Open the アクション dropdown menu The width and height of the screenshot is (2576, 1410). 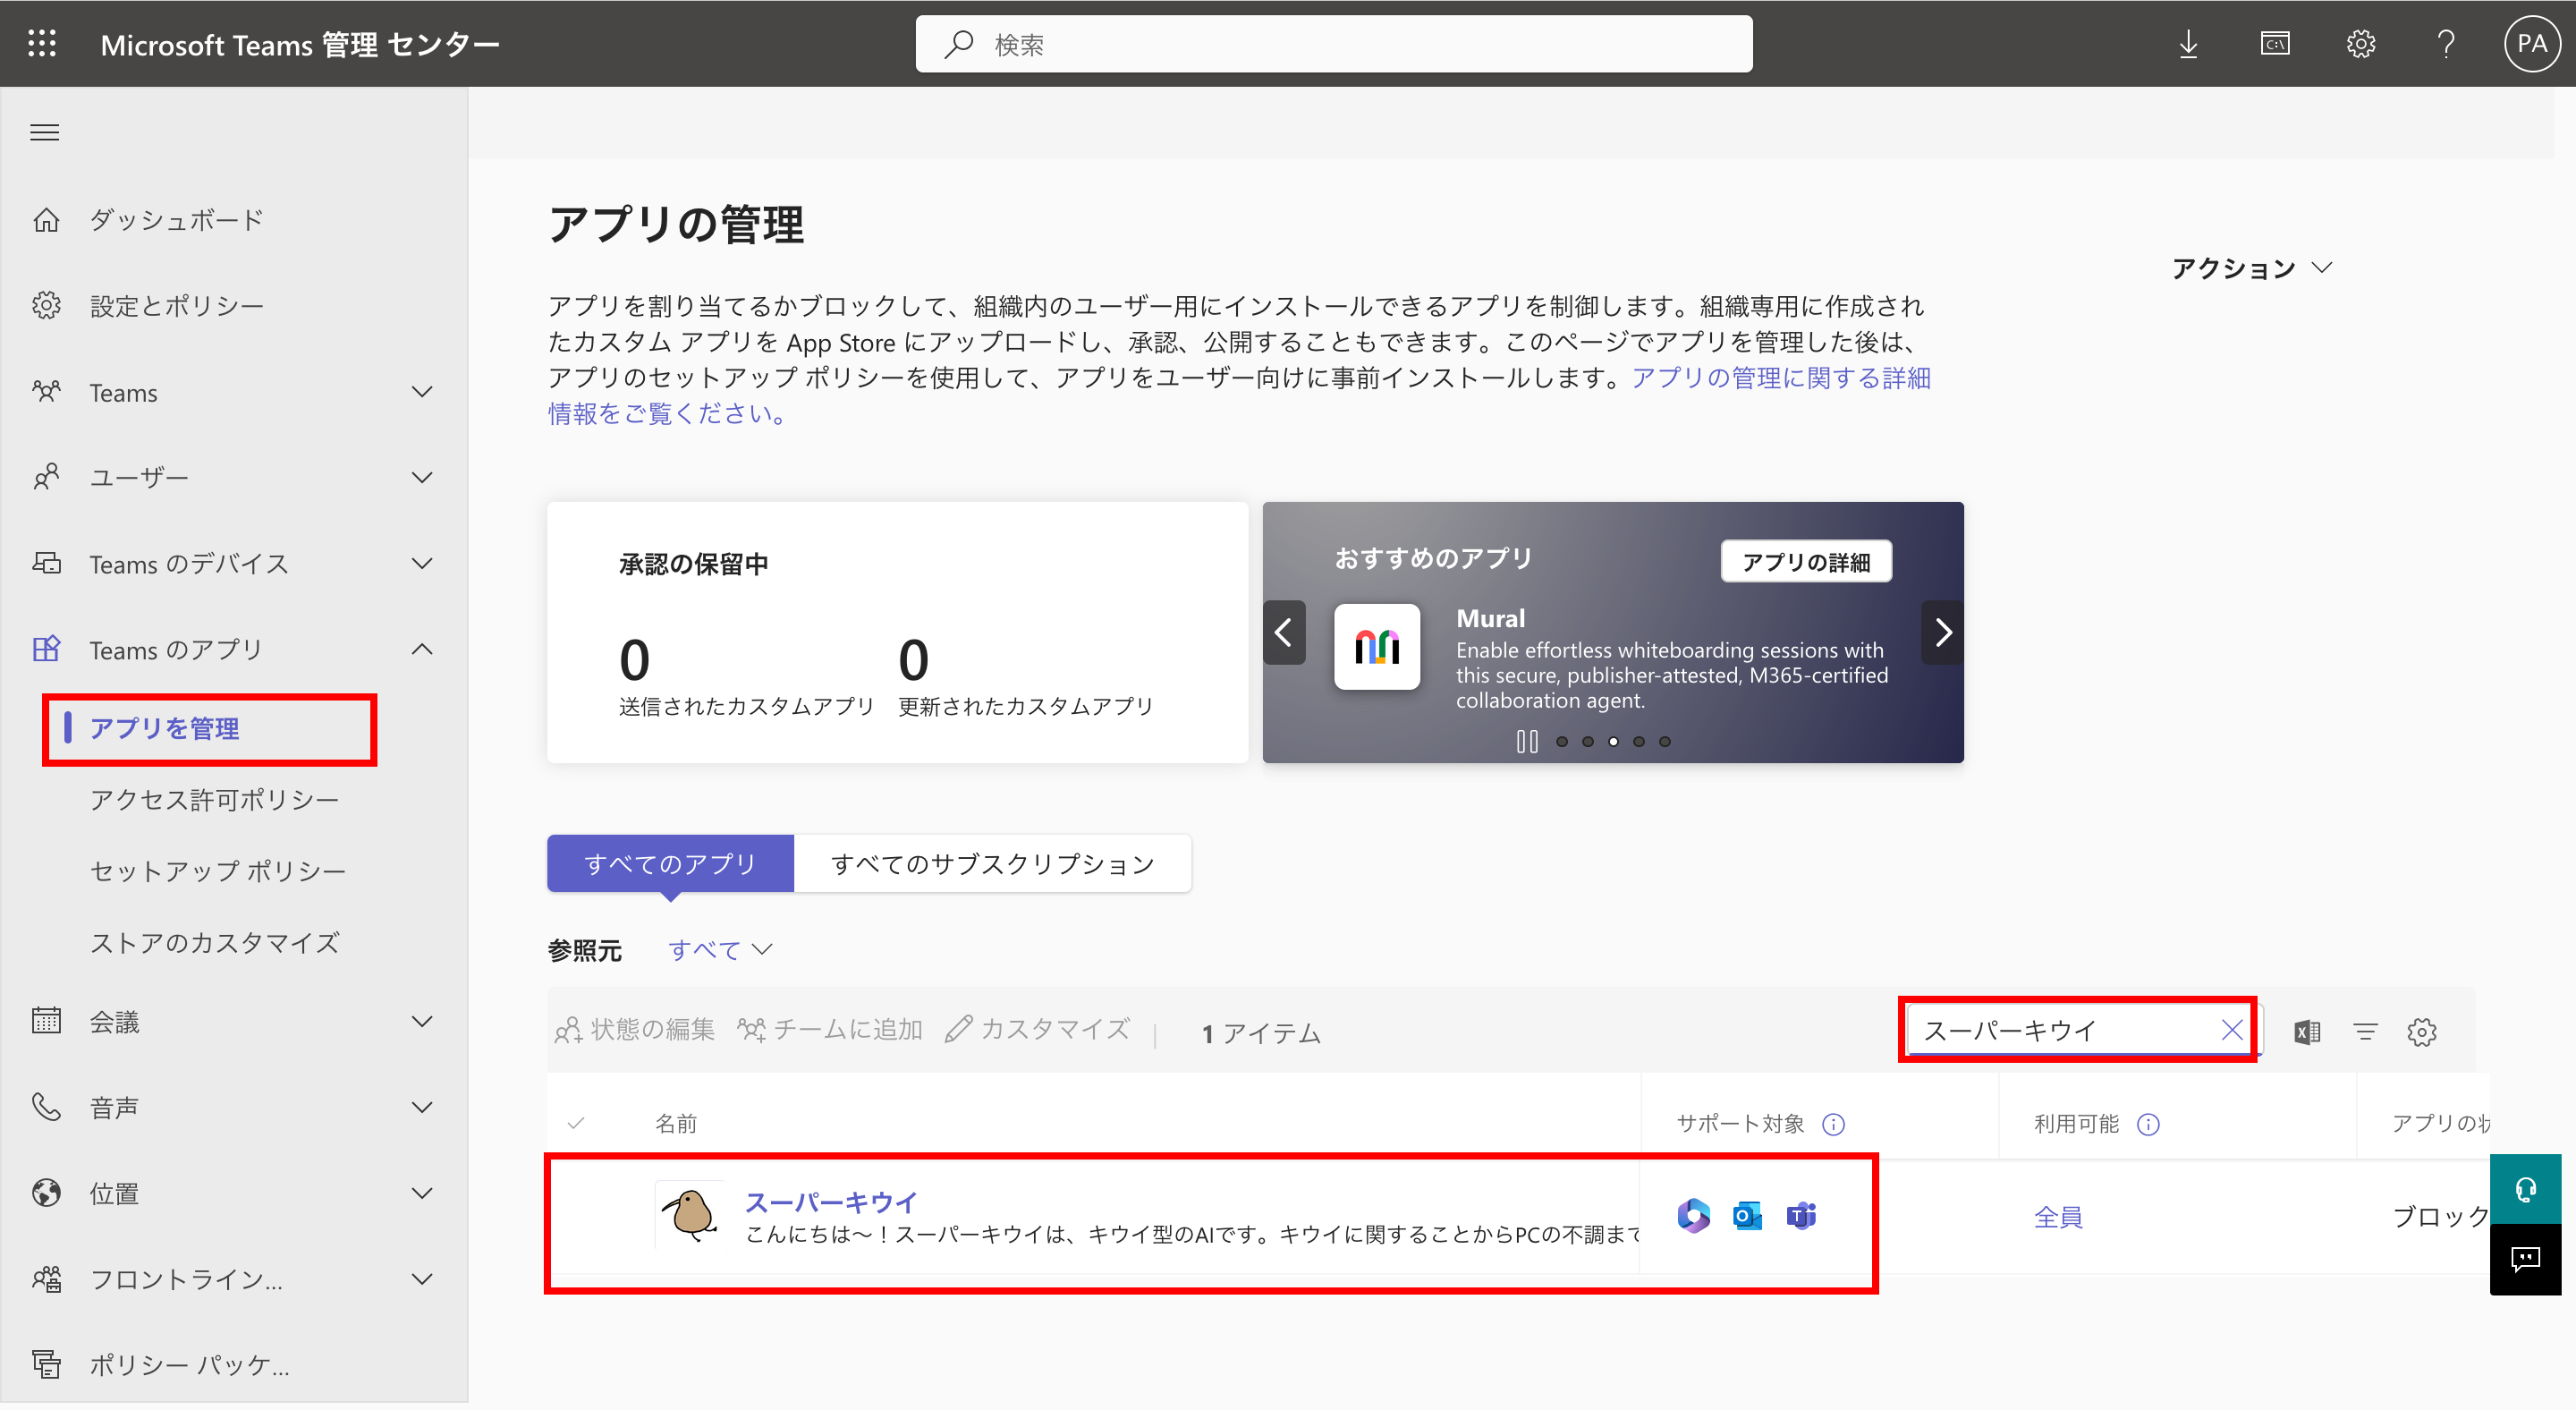[2252, 268]
